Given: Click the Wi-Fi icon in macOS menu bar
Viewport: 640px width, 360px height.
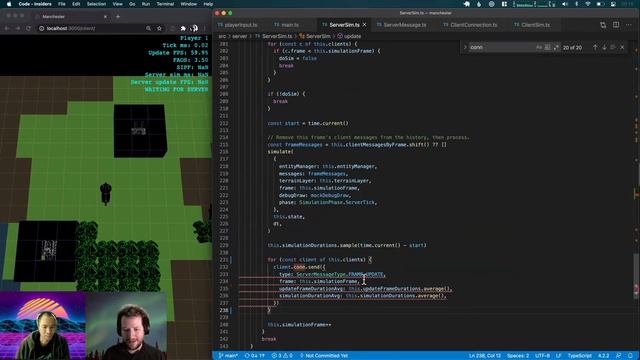Looking at the screenshot, I should click(x=588, y=4).
